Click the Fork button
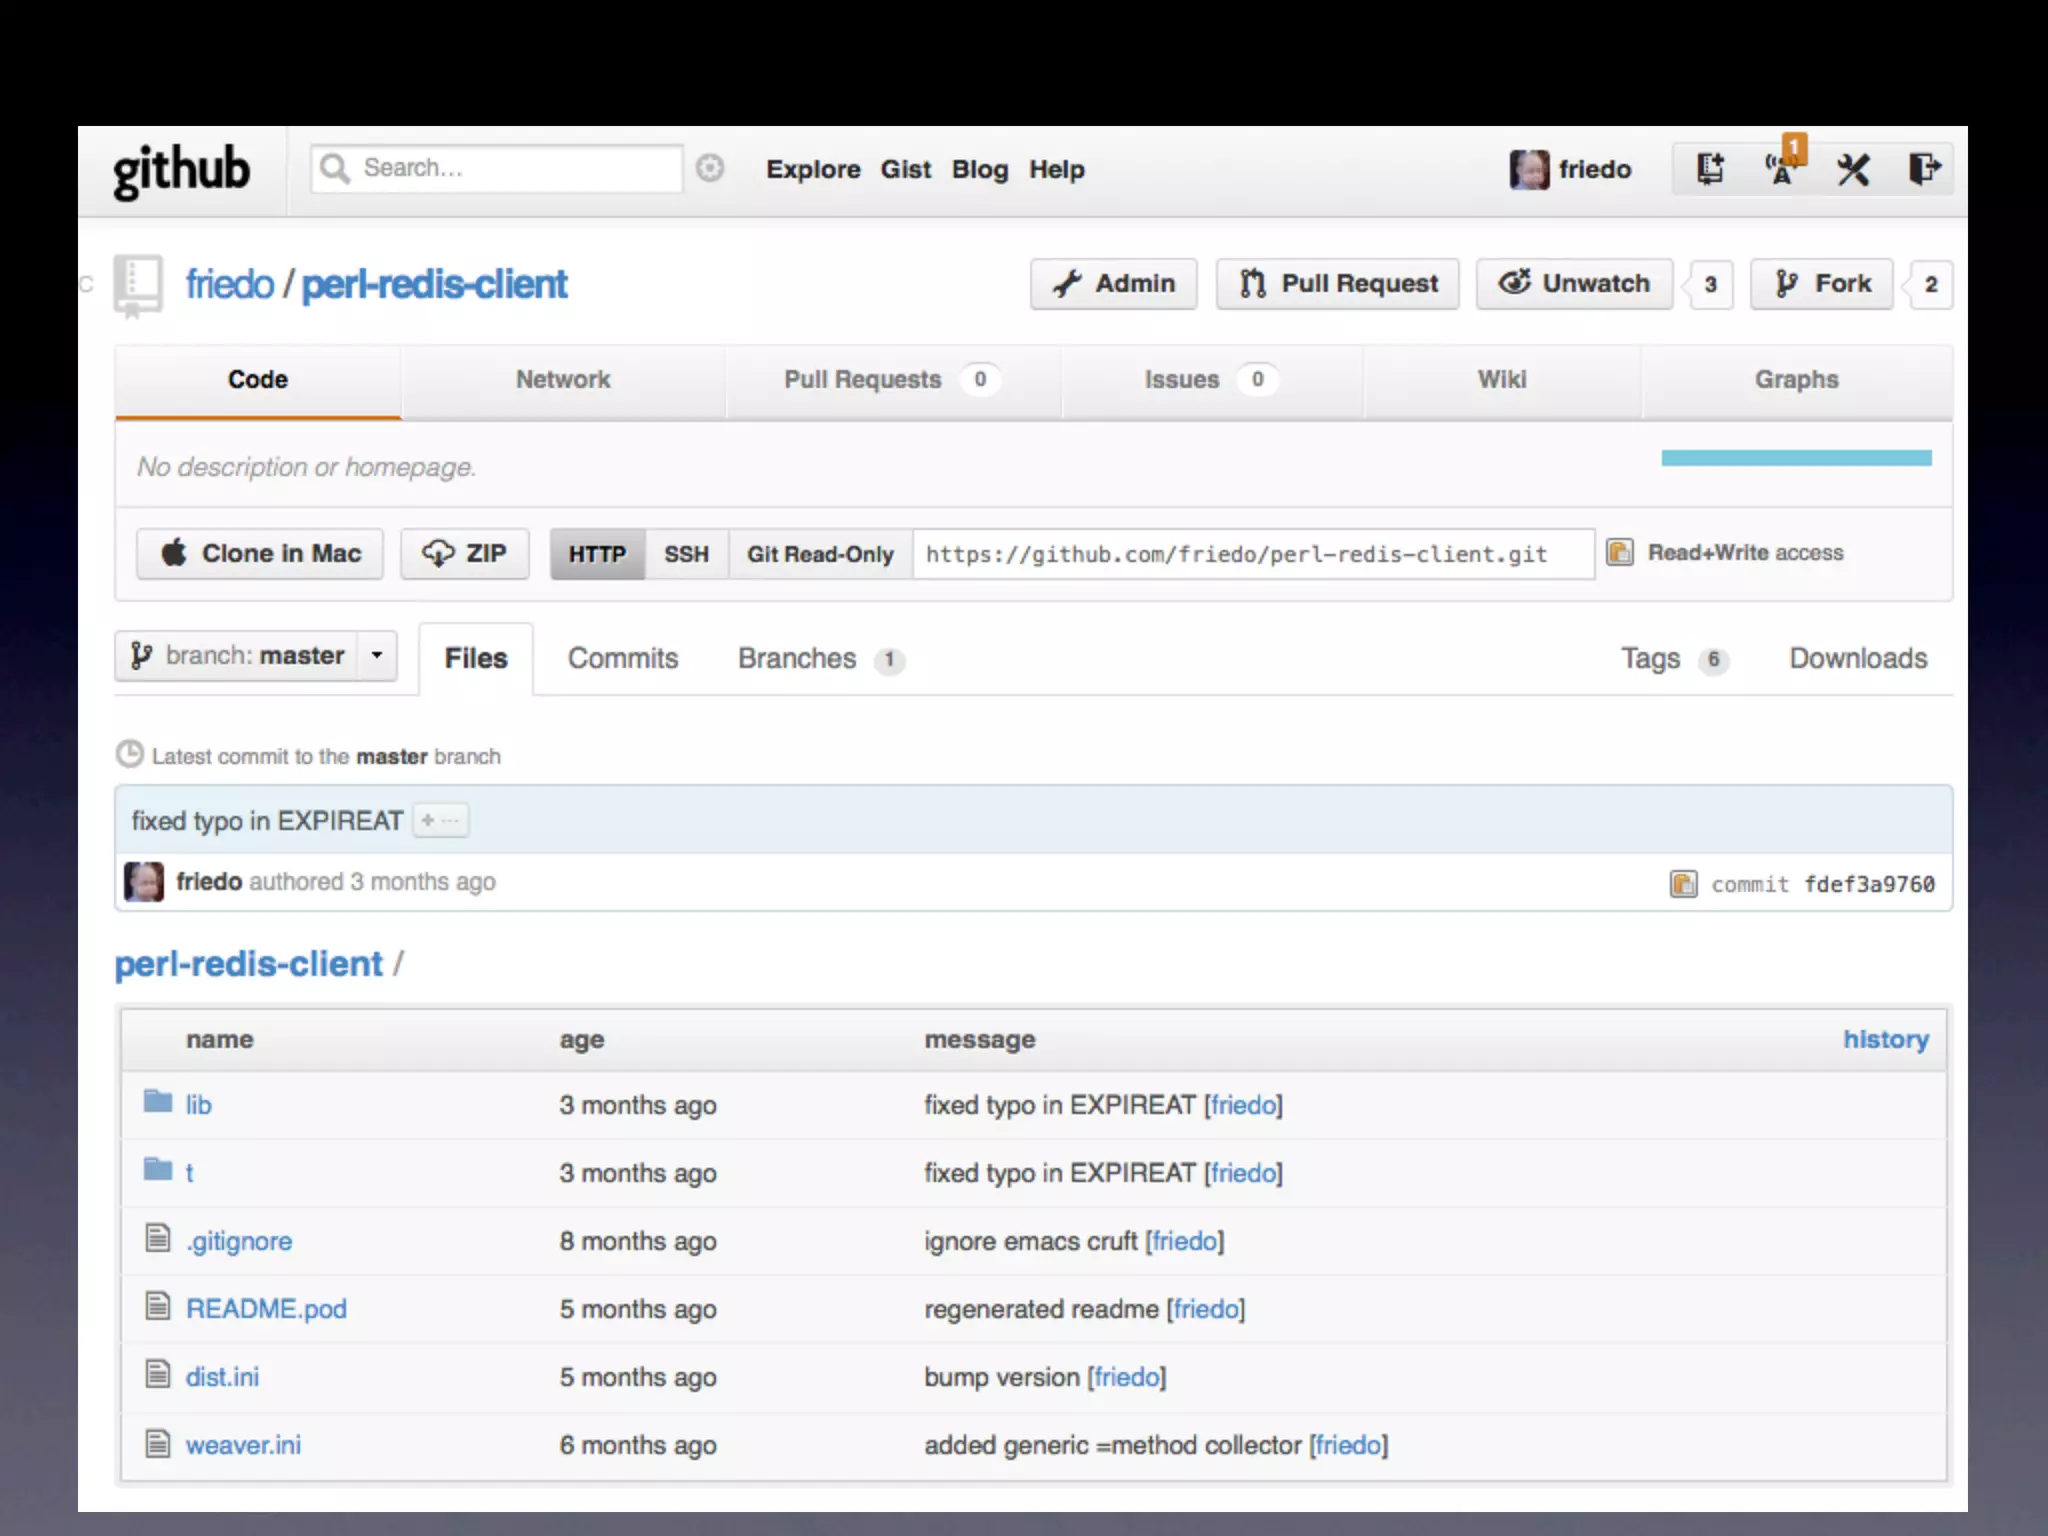This screenshot has width=2048, height=1536. [x=1822, y=284]
